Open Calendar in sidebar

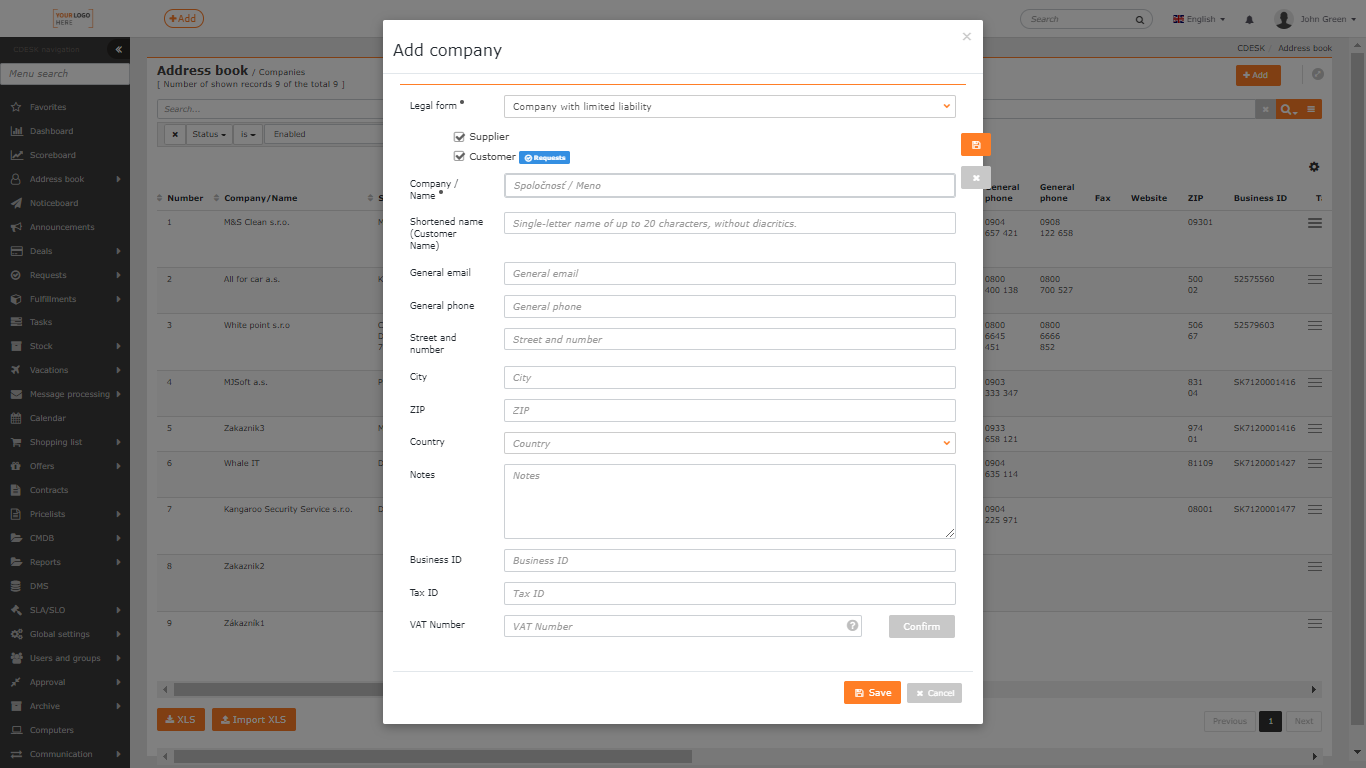(47, 418)
